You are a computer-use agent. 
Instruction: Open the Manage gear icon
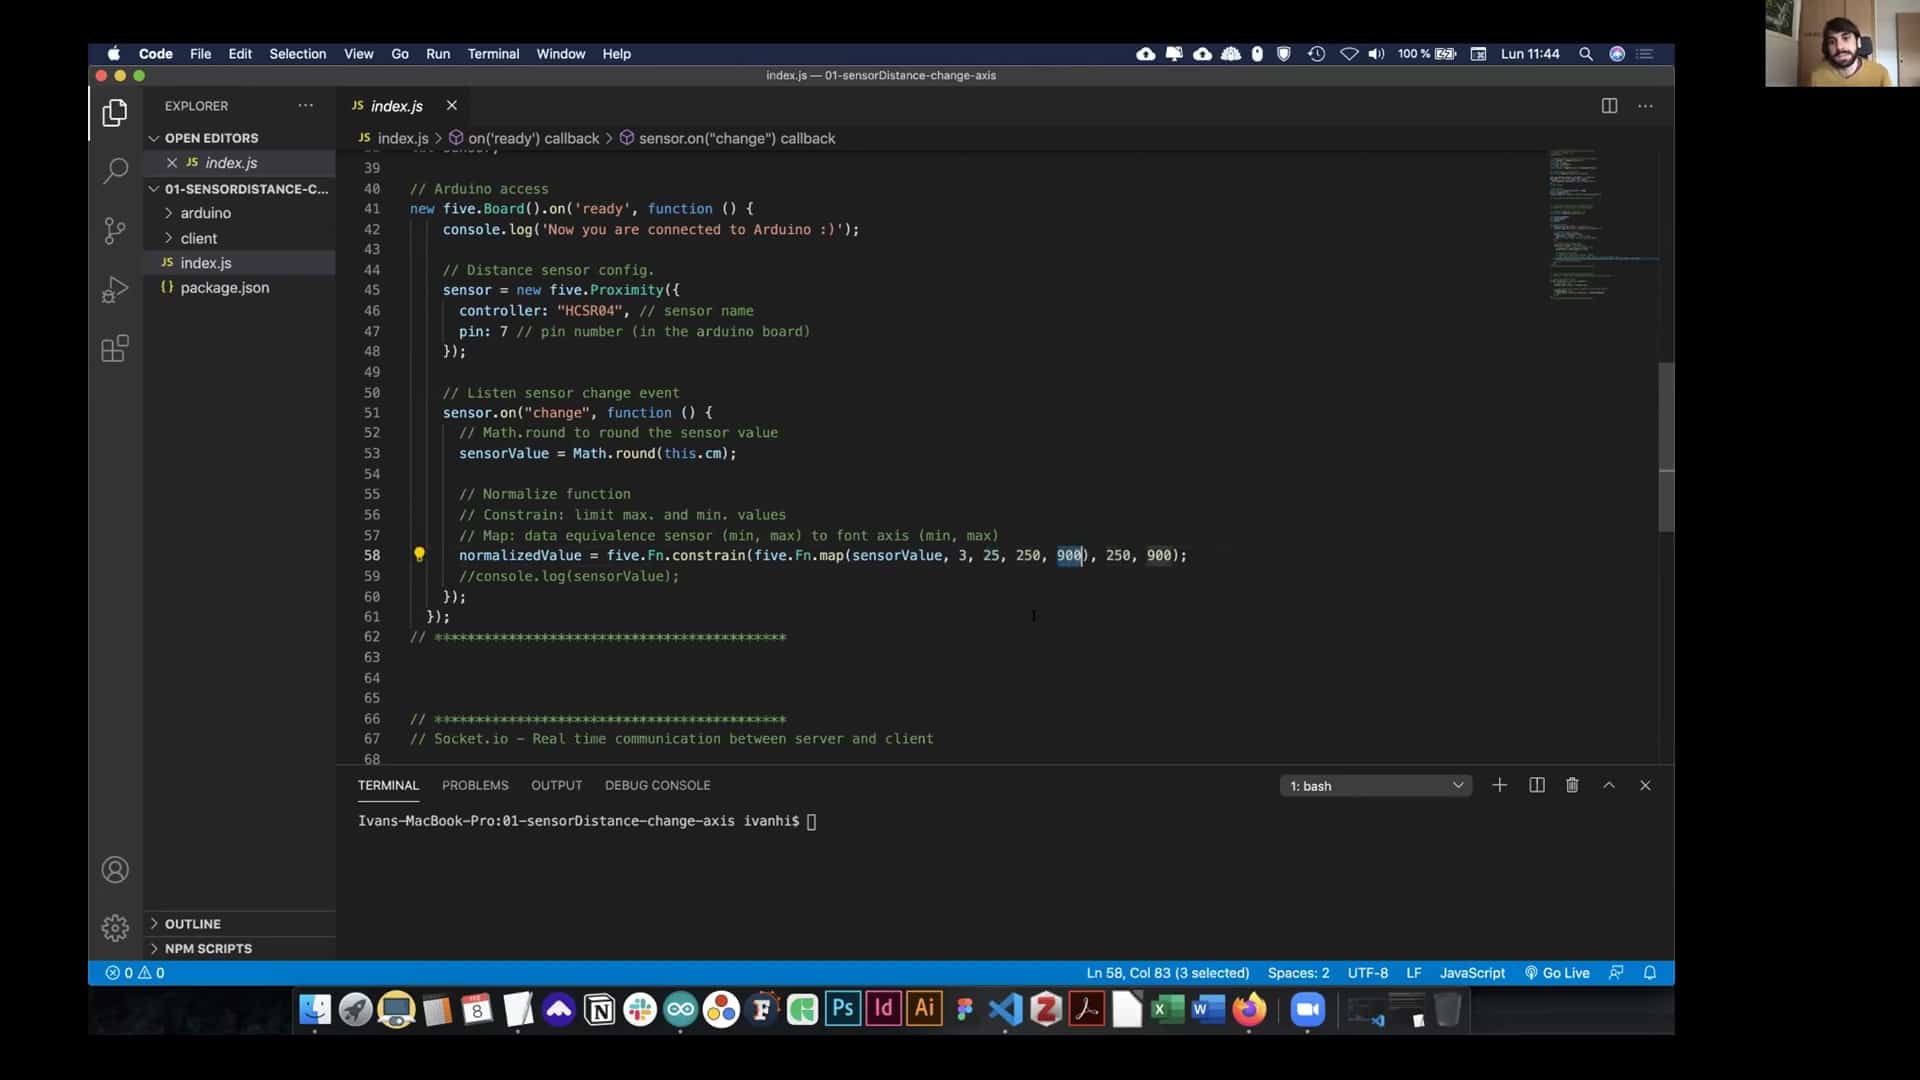click(x=114, y=927)
